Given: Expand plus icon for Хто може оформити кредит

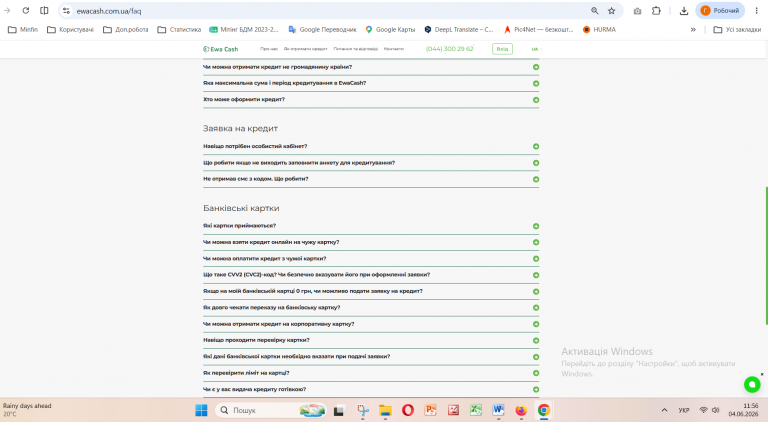Looking at the screenshot, I should pyautogui.click(x=536, y=100).
